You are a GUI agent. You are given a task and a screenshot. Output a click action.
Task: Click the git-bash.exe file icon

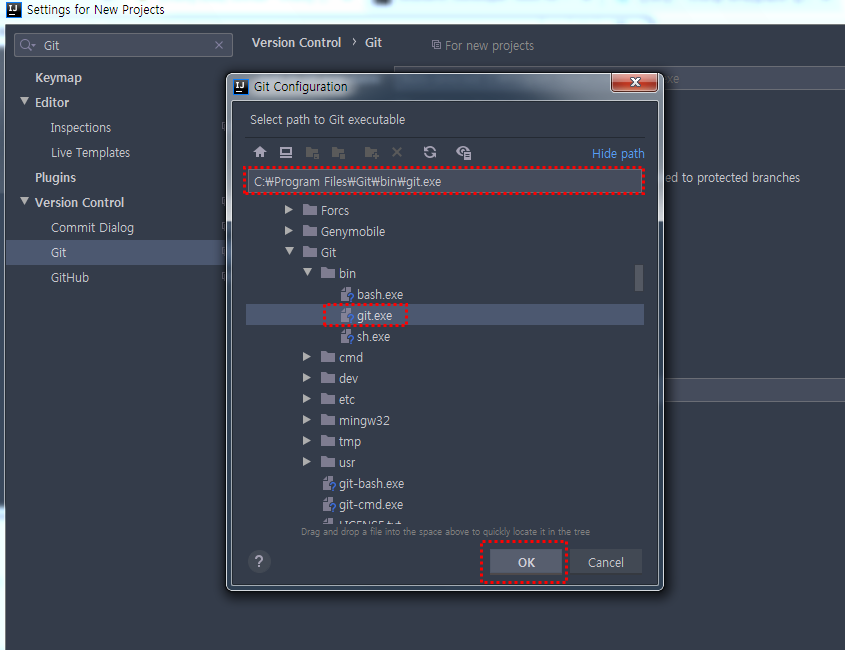(x=329, y=484)
